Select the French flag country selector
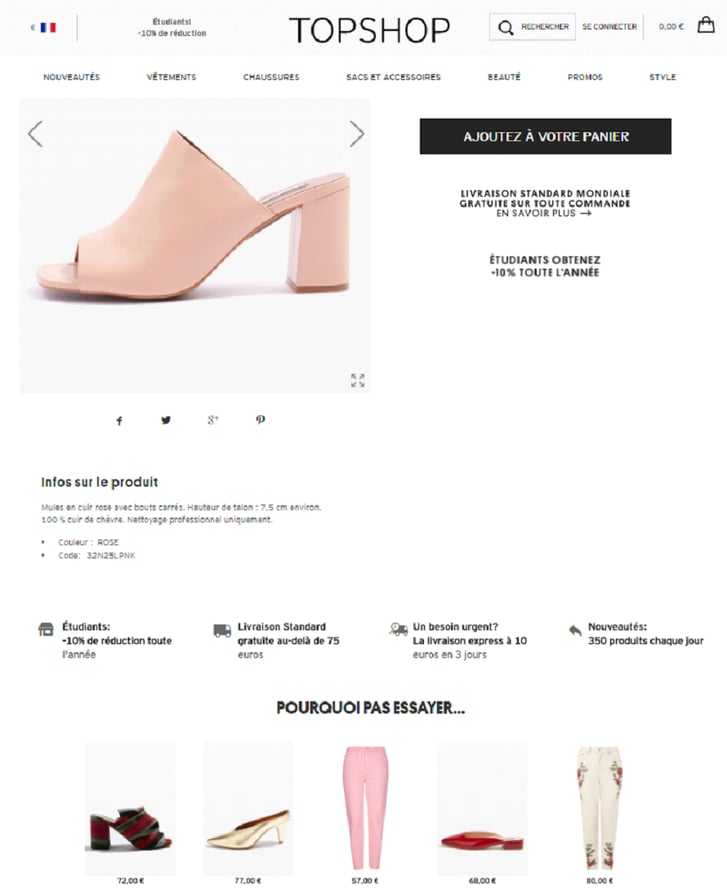 [x=48, y=27]
